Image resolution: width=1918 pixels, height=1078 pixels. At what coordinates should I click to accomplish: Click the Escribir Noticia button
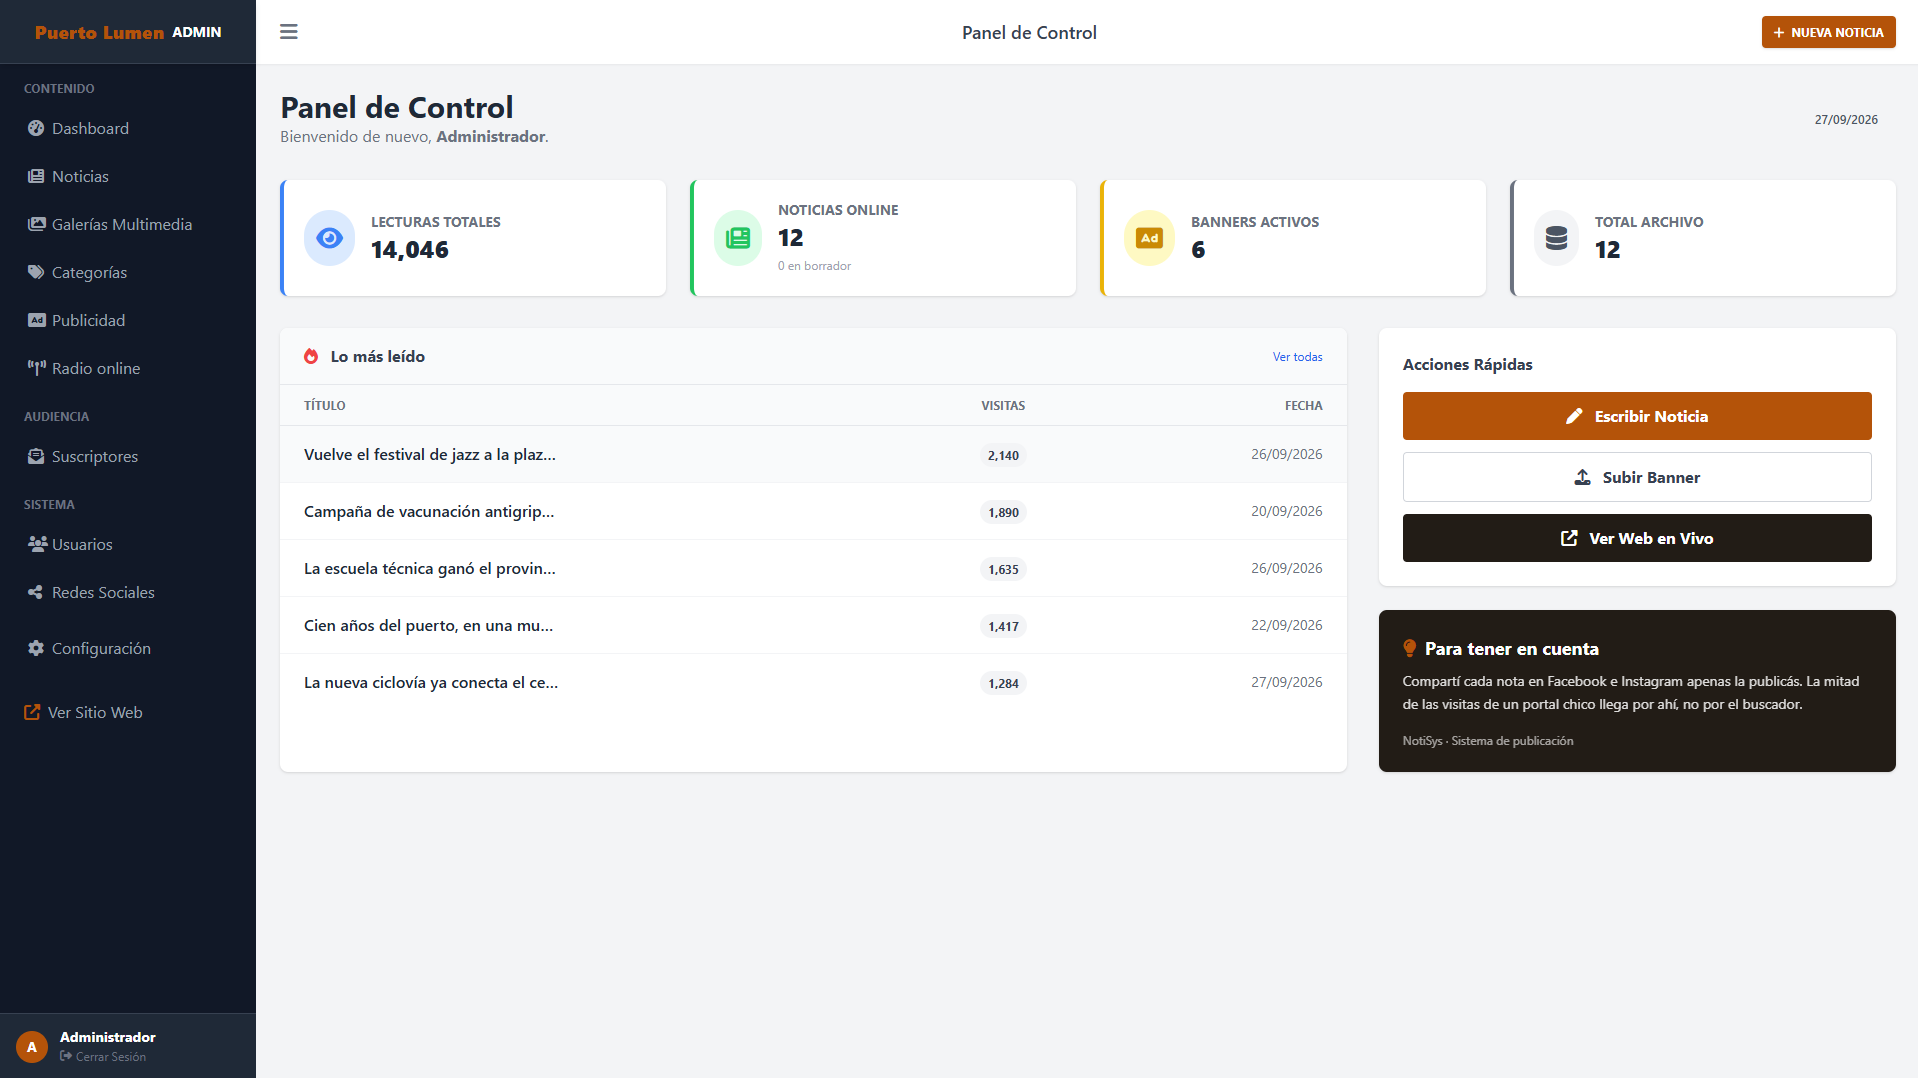tap(1636, 416)
